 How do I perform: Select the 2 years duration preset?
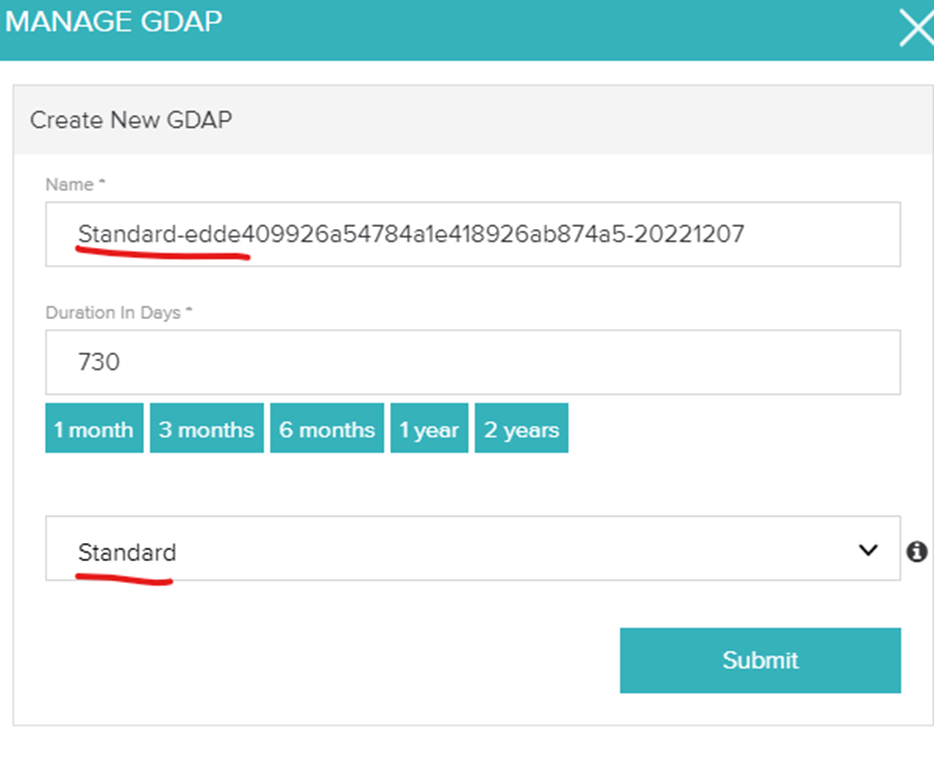(x=521, y=428)
